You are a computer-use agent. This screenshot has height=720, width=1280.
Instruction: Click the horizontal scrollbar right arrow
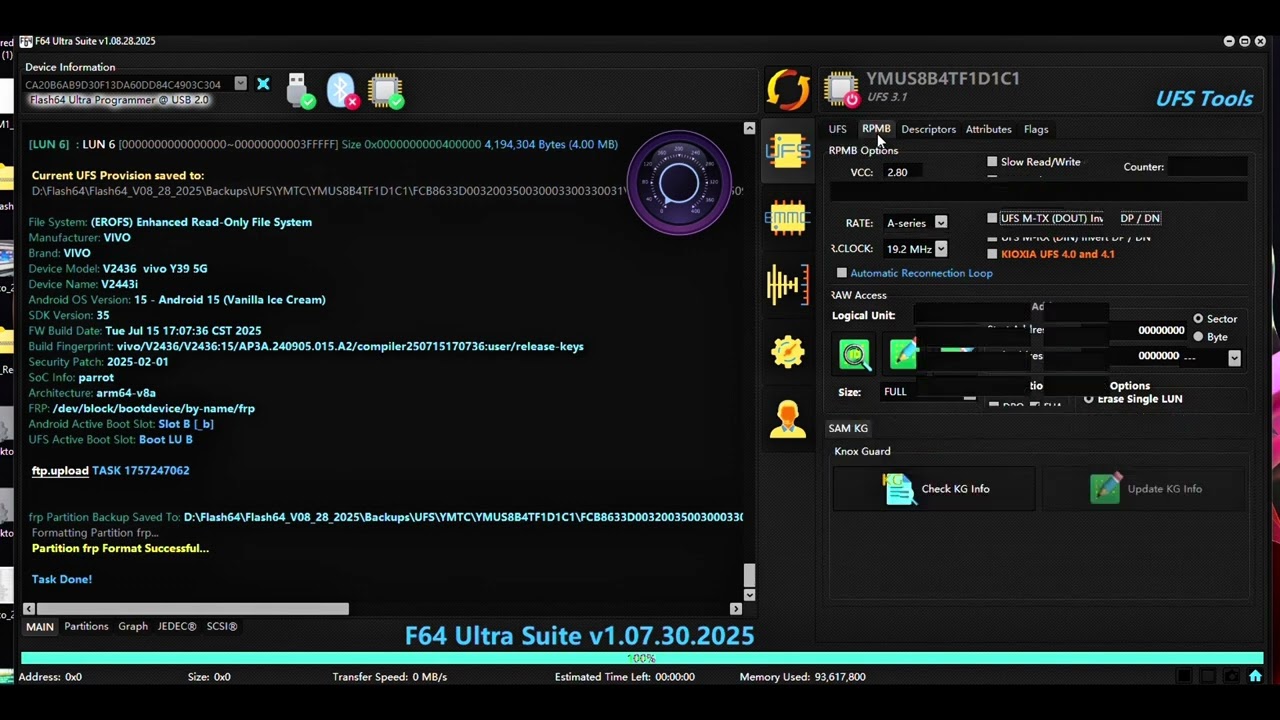tap(736, 608)
